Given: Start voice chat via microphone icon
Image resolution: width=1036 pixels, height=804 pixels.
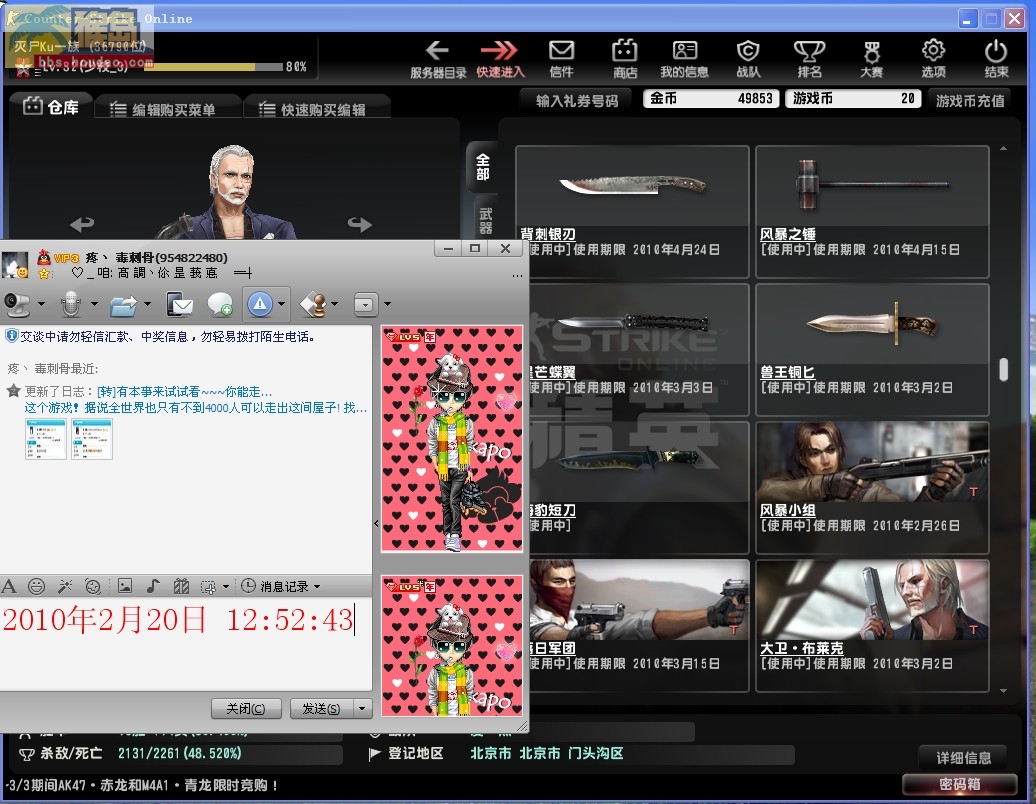Looking at the screenshot, I should [71, 305].
